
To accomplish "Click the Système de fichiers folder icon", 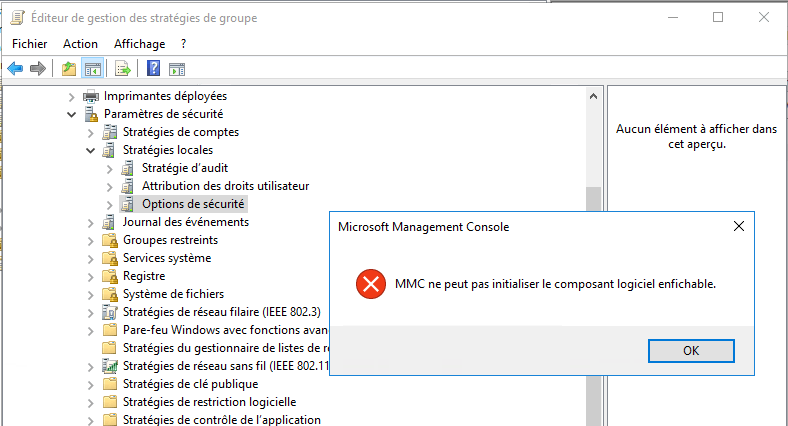I will [110, 294].
